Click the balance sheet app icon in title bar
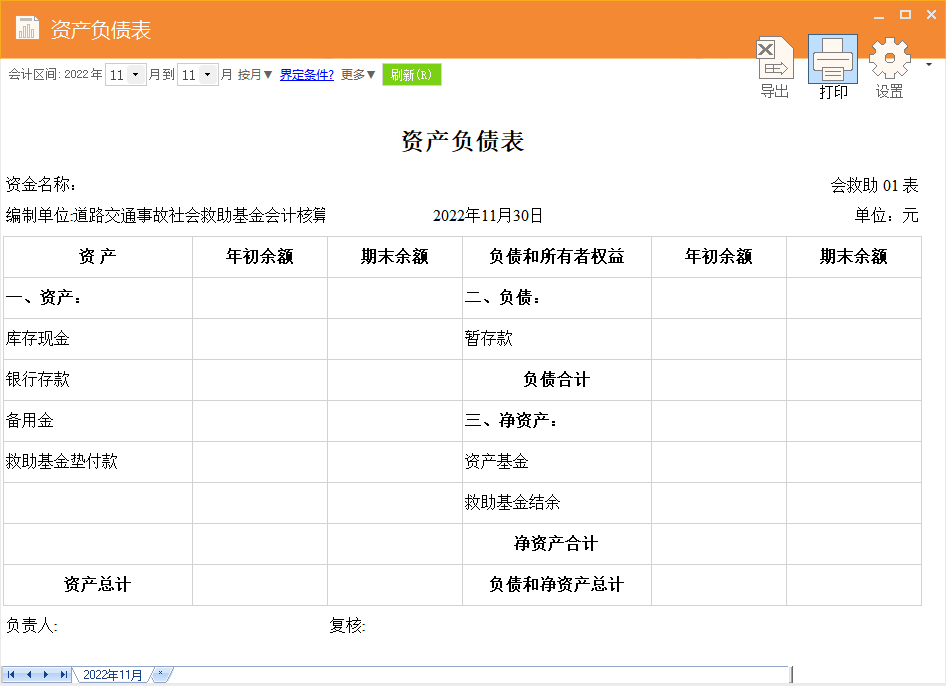 click(x=27, y=29)
